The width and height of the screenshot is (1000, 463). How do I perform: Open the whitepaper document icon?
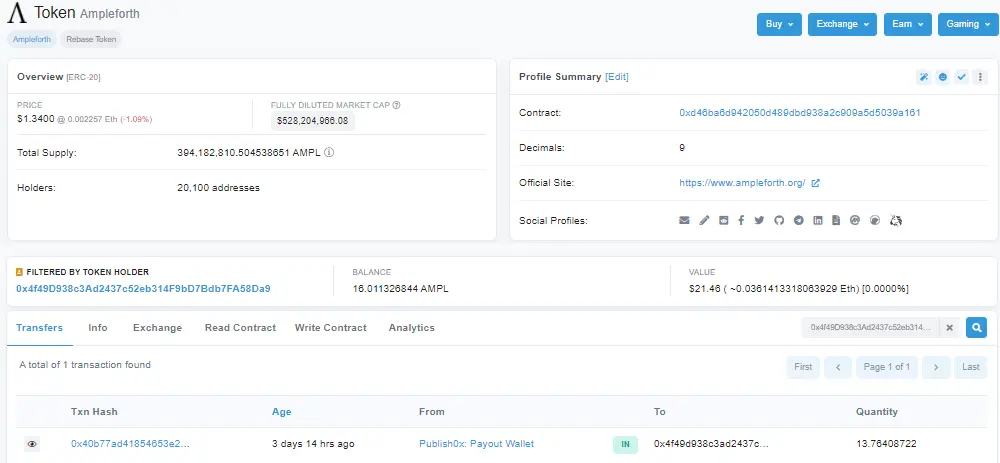click(836, 221)
